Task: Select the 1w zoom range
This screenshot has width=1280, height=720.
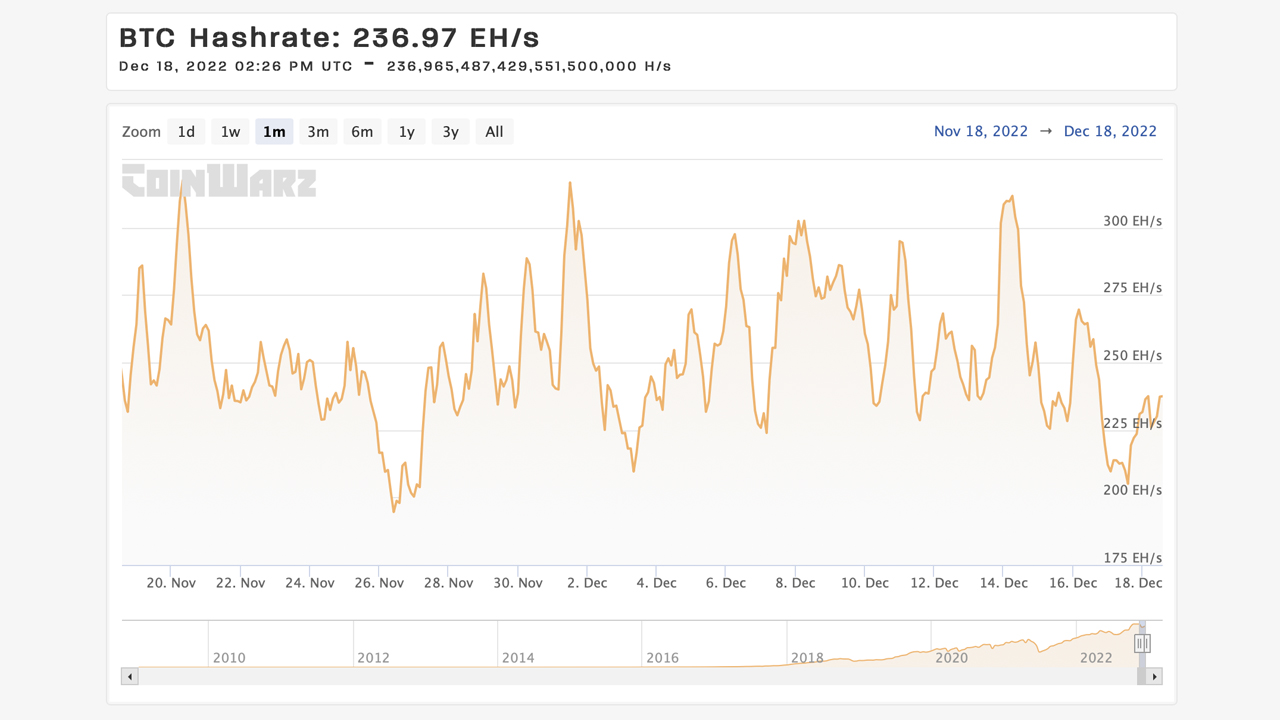Action: pyautogui.click(x=230, y=131)
